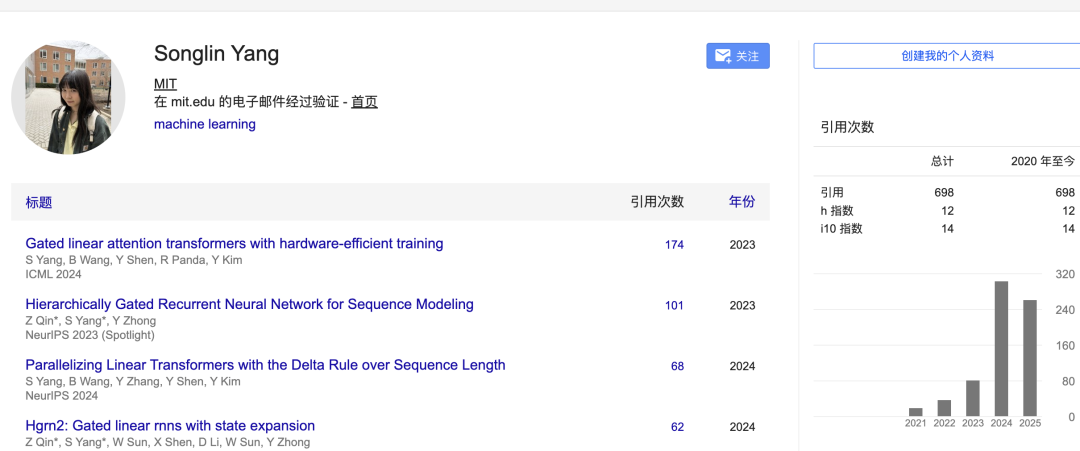1080x451 pixels.
Task: Click the envelope icon on the follow button
Action: (x=723, y=56)
